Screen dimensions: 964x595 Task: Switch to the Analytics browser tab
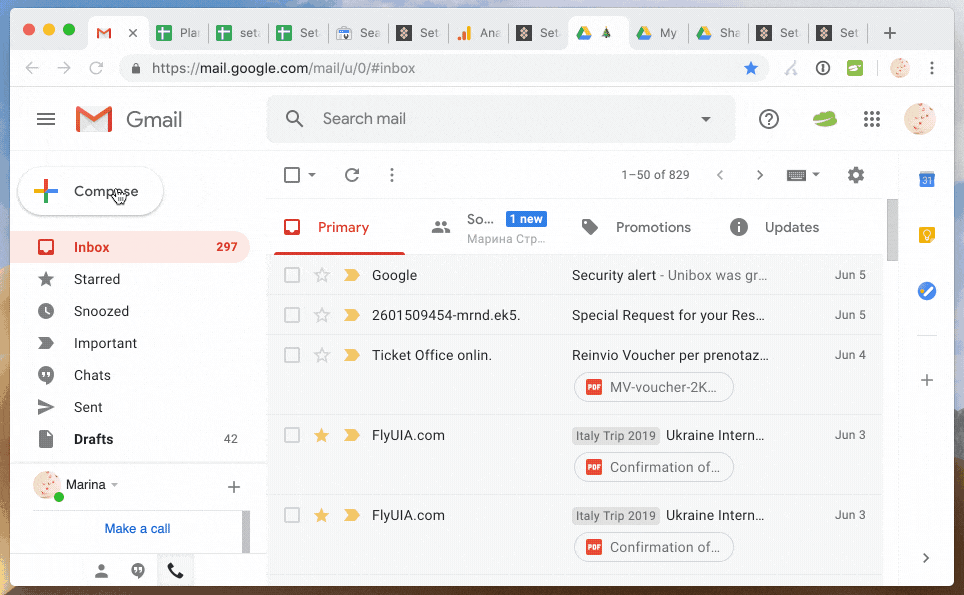(x=479, y=33)
